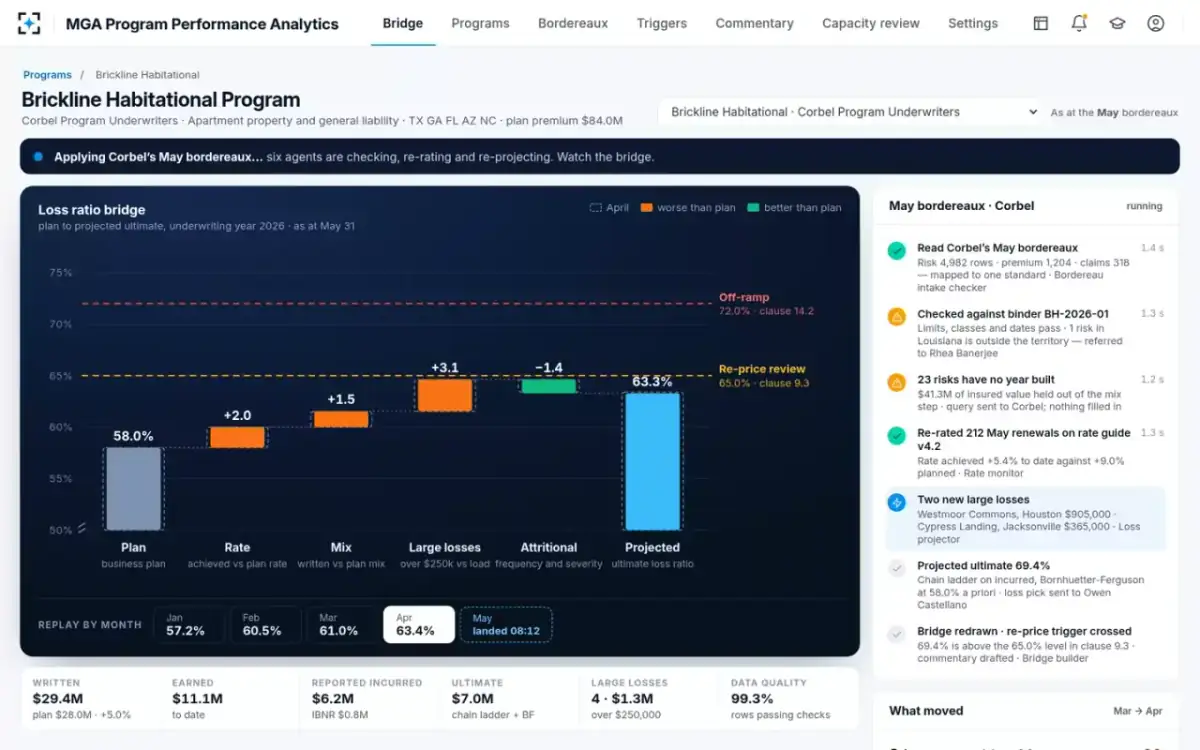The height and width of the screenshot is (750, 1200).
Task: Click the May bordereaux · Corbel panel heading
Action: [x=961, y=206]
